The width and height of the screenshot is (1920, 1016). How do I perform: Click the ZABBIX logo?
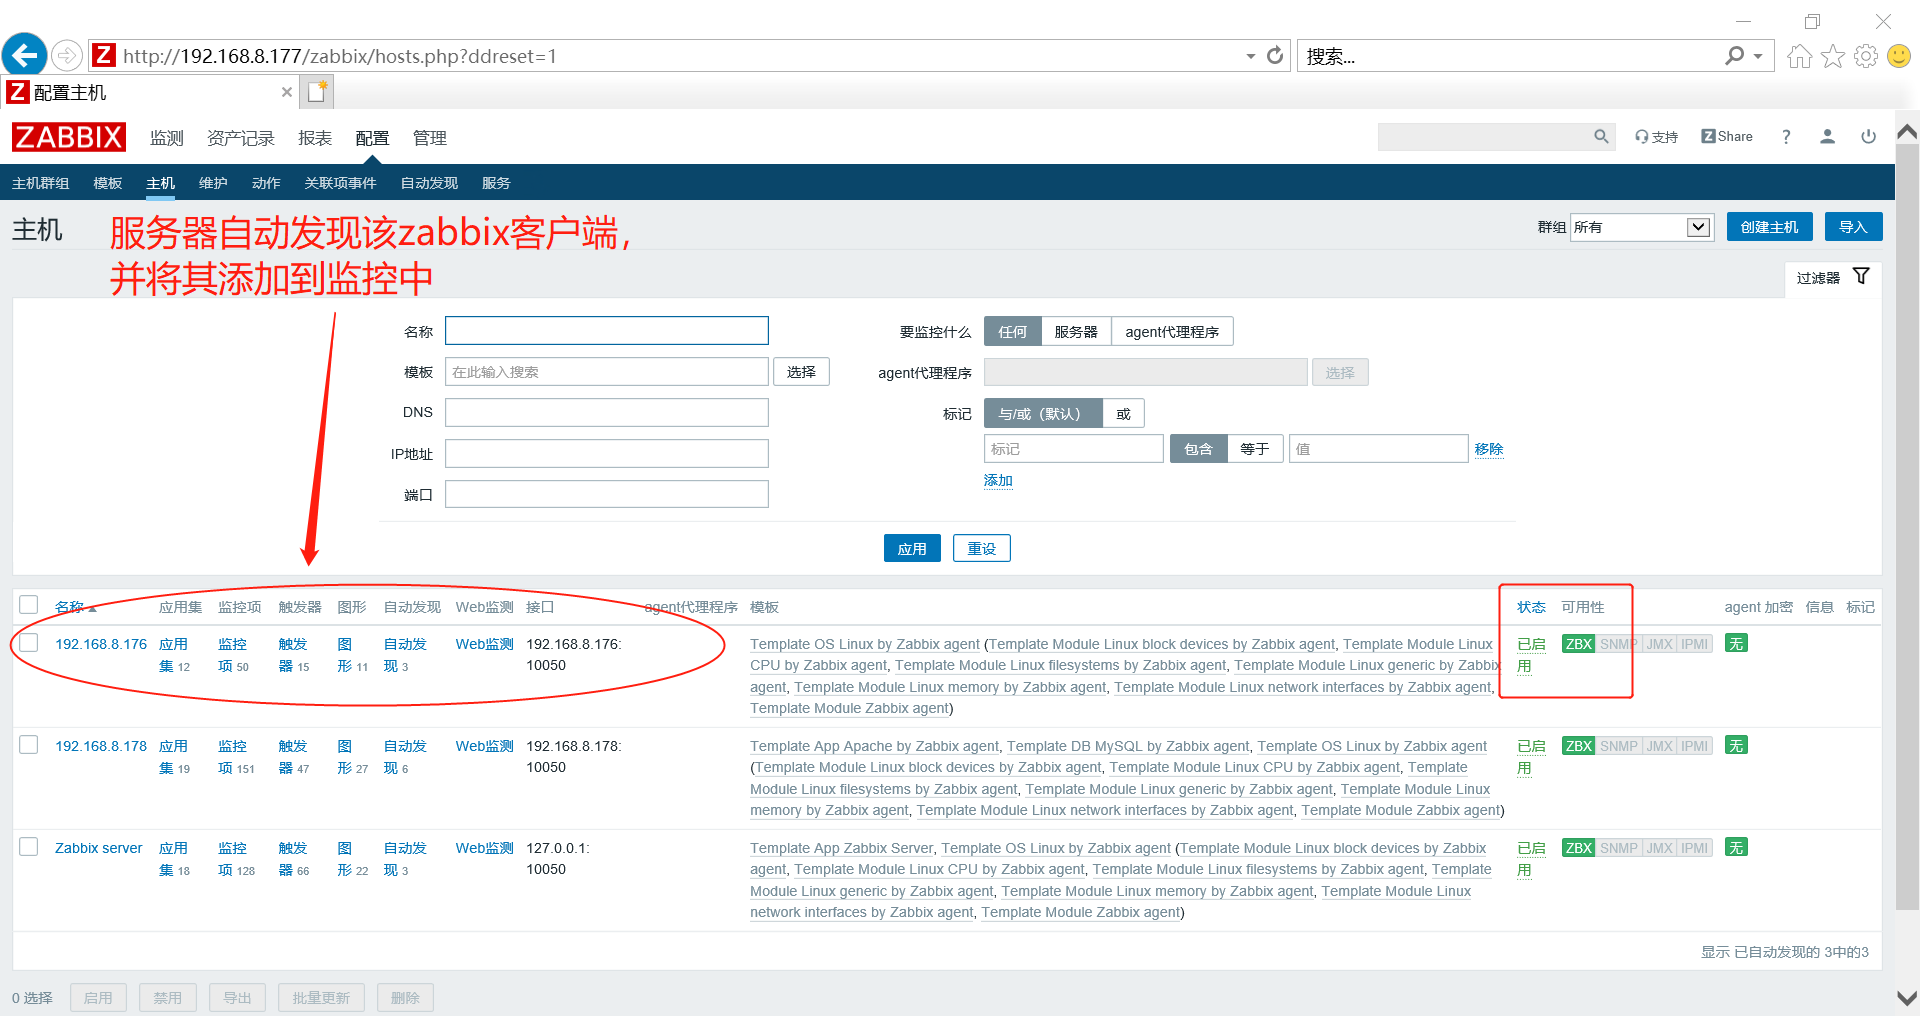pos(69,137)
